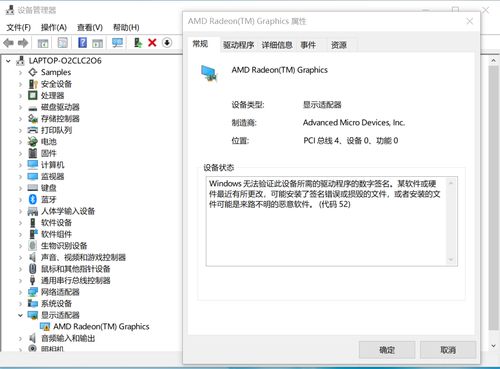This screenshot has height=369, width=500.
Task: Switch to the 驱动程序 tab
Action: coord(239,45)
